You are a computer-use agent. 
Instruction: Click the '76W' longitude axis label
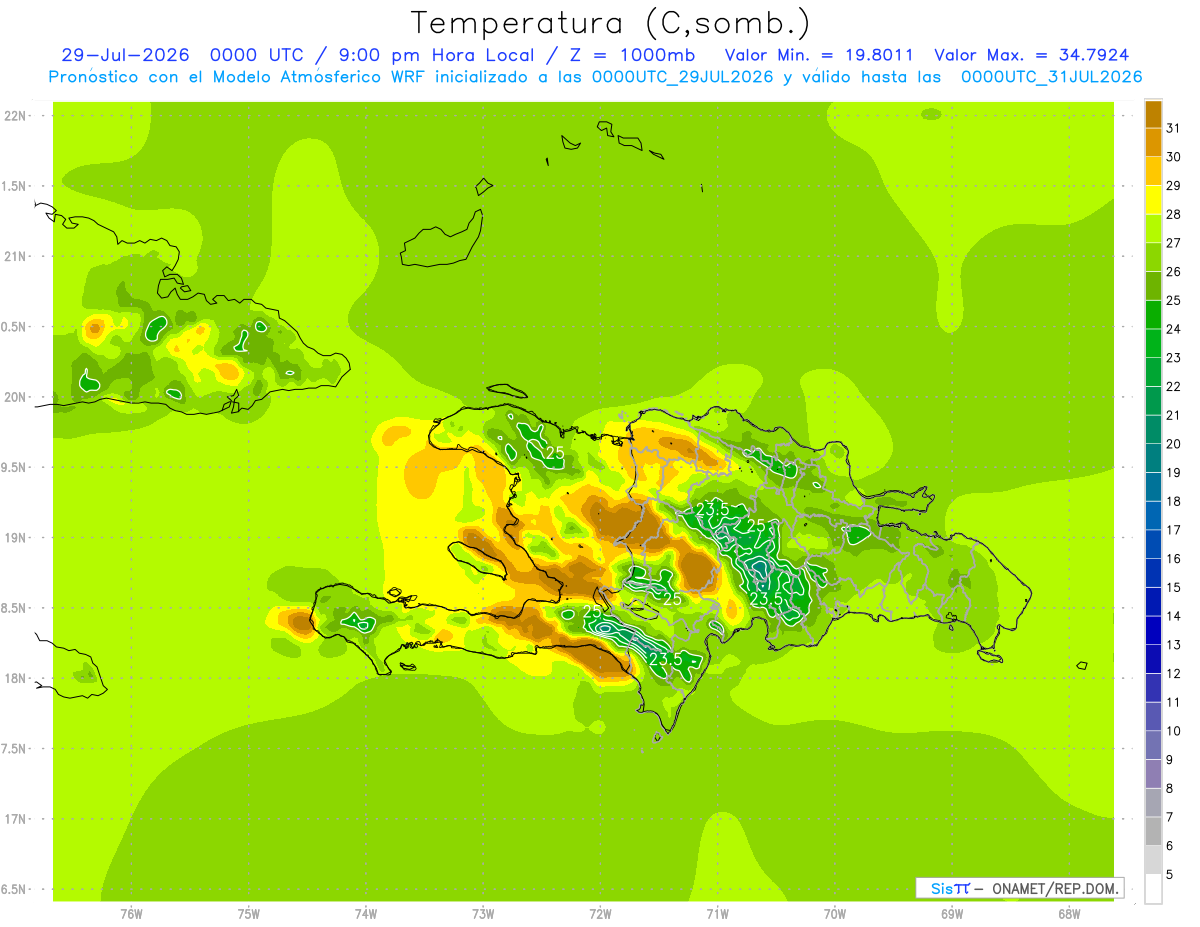pyautogui.click(x=131, y=914)
